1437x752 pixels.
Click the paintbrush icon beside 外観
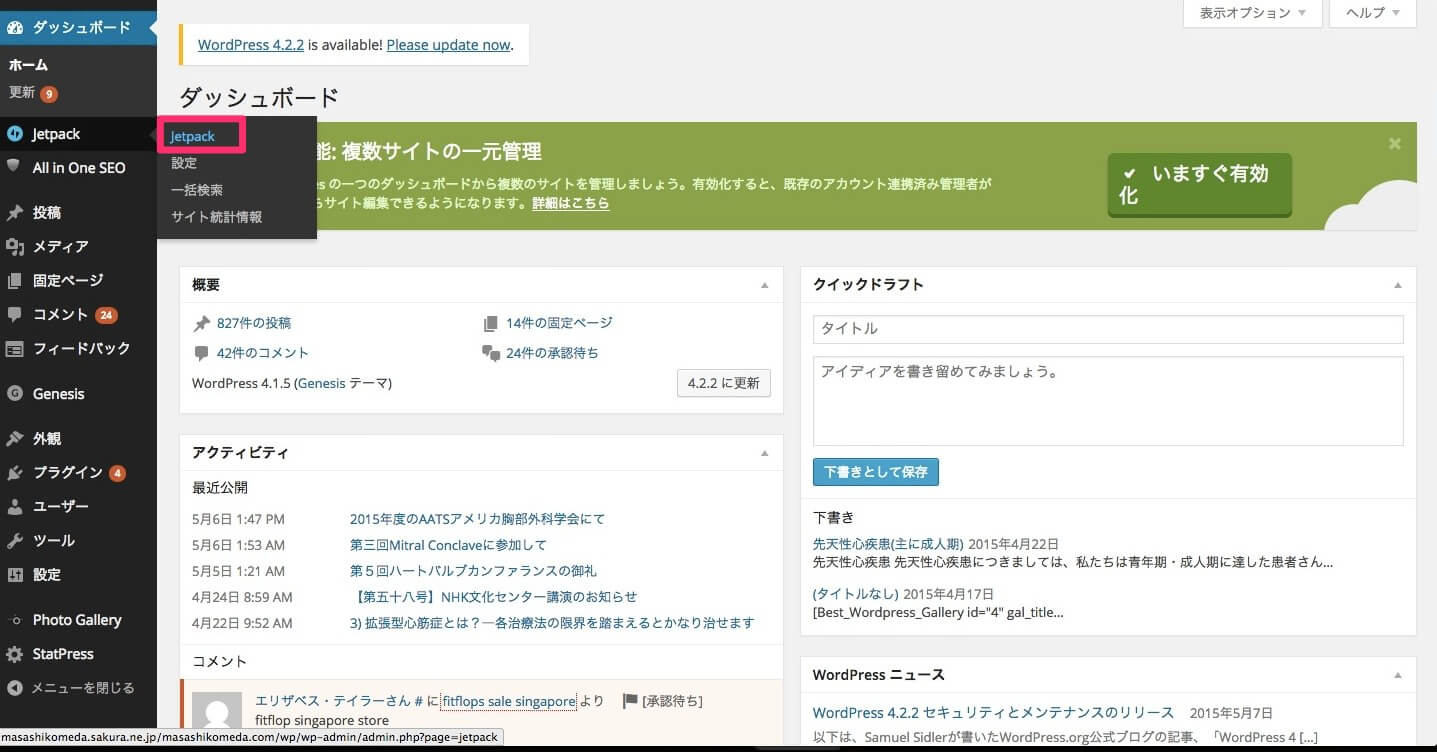click(15, 439)
